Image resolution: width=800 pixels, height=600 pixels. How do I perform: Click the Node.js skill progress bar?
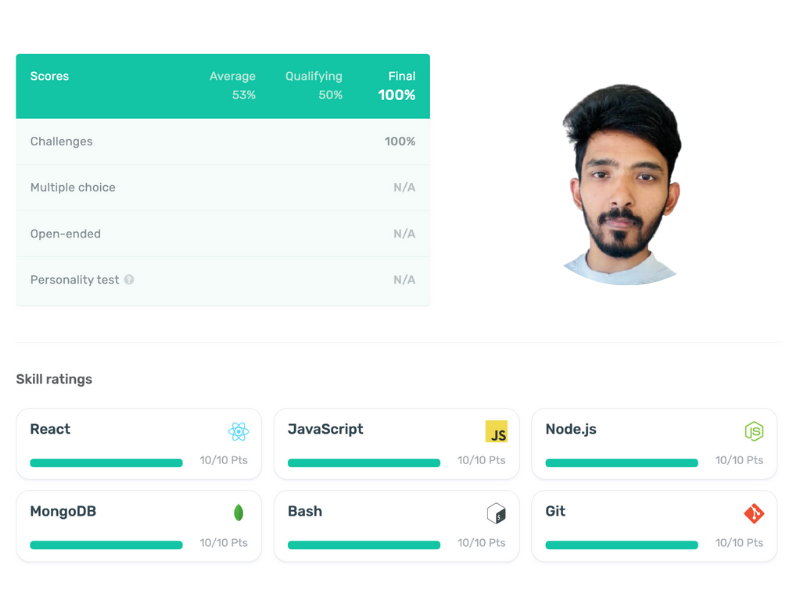[x=621, y=463]
